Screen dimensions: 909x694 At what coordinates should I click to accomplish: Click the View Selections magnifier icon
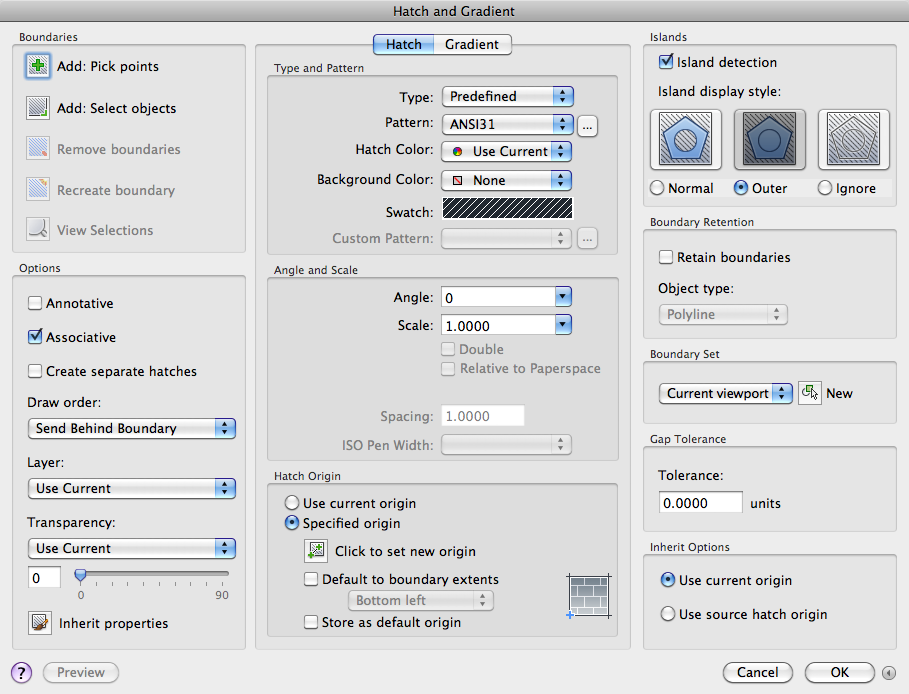tap(38, 229)
